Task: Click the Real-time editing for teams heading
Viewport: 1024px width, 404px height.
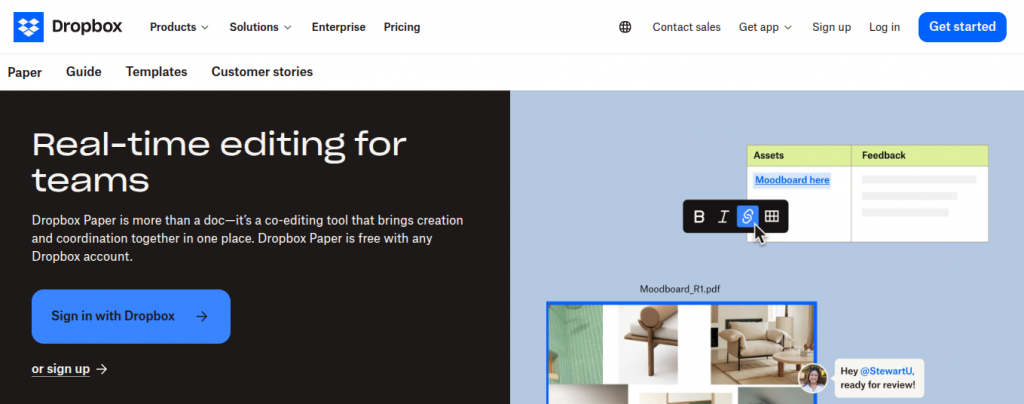Action: coord(219,162)
